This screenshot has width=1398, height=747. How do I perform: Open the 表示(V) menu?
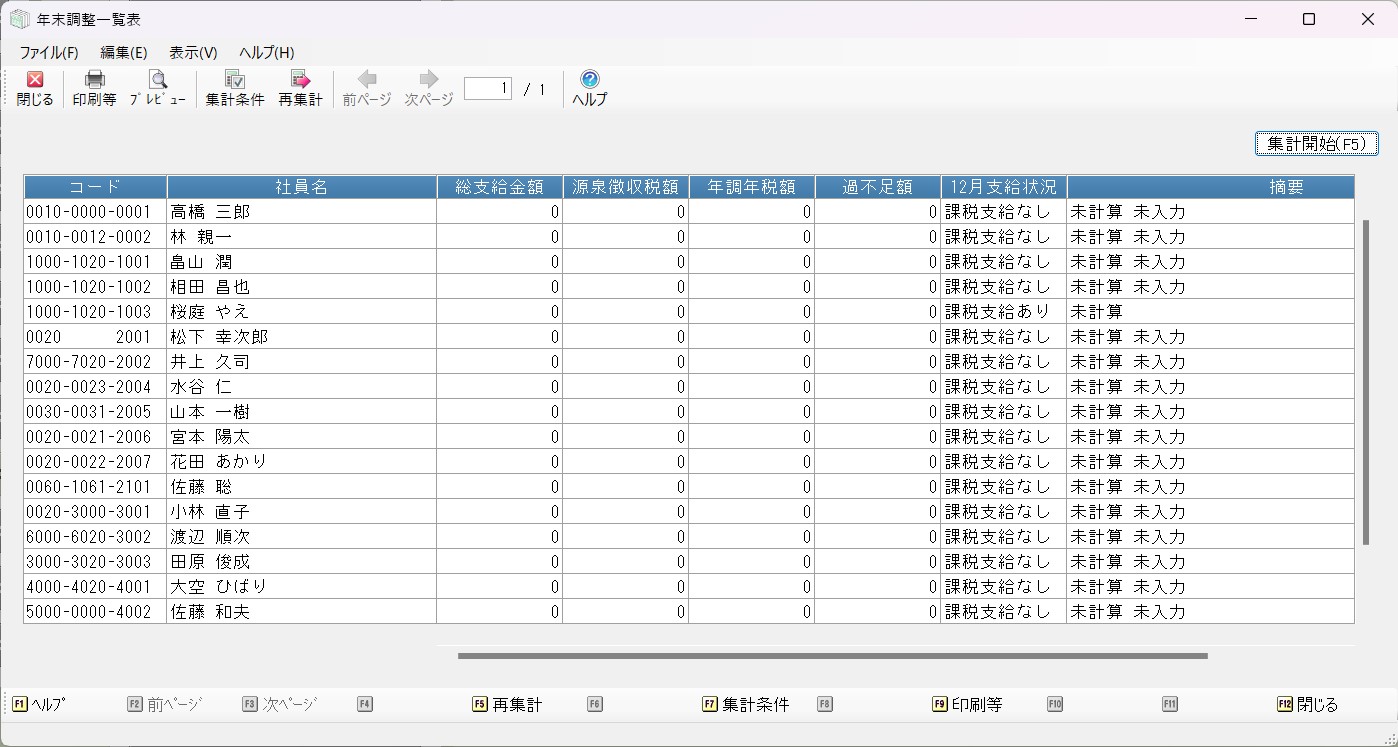(193, 53)
